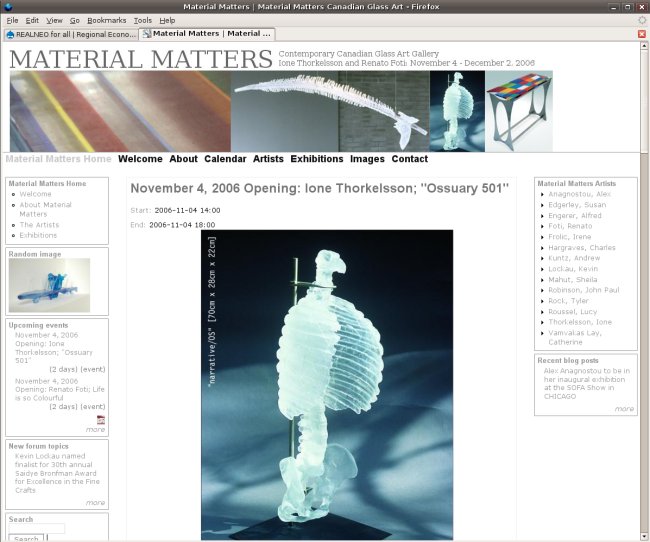Open artist Foti, Renato

click(x=570, y=226)
